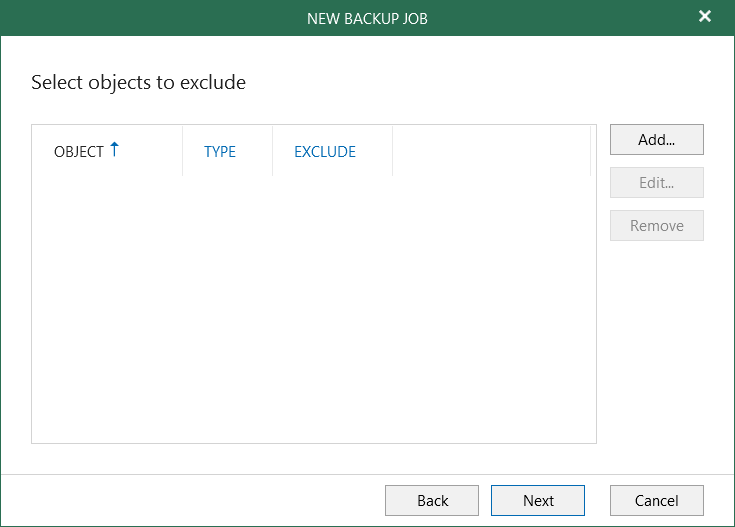Click the divider at the header's far right
The height and width of the screenshot is (527, 735).
[591, 152]
